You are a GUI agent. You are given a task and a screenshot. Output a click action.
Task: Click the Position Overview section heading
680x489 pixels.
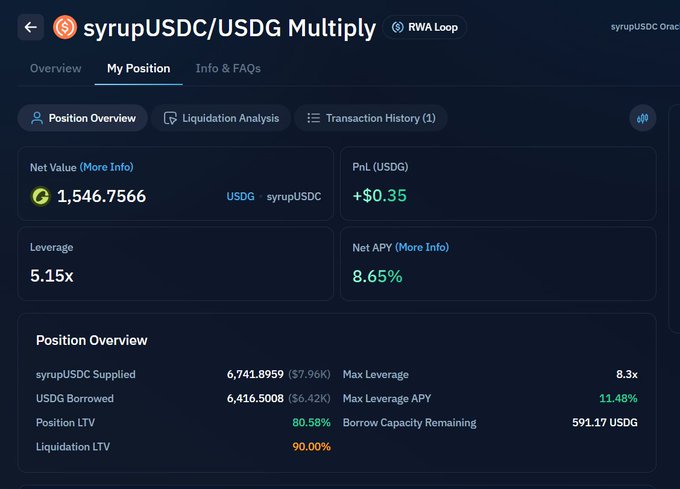[x=92, y=340]
